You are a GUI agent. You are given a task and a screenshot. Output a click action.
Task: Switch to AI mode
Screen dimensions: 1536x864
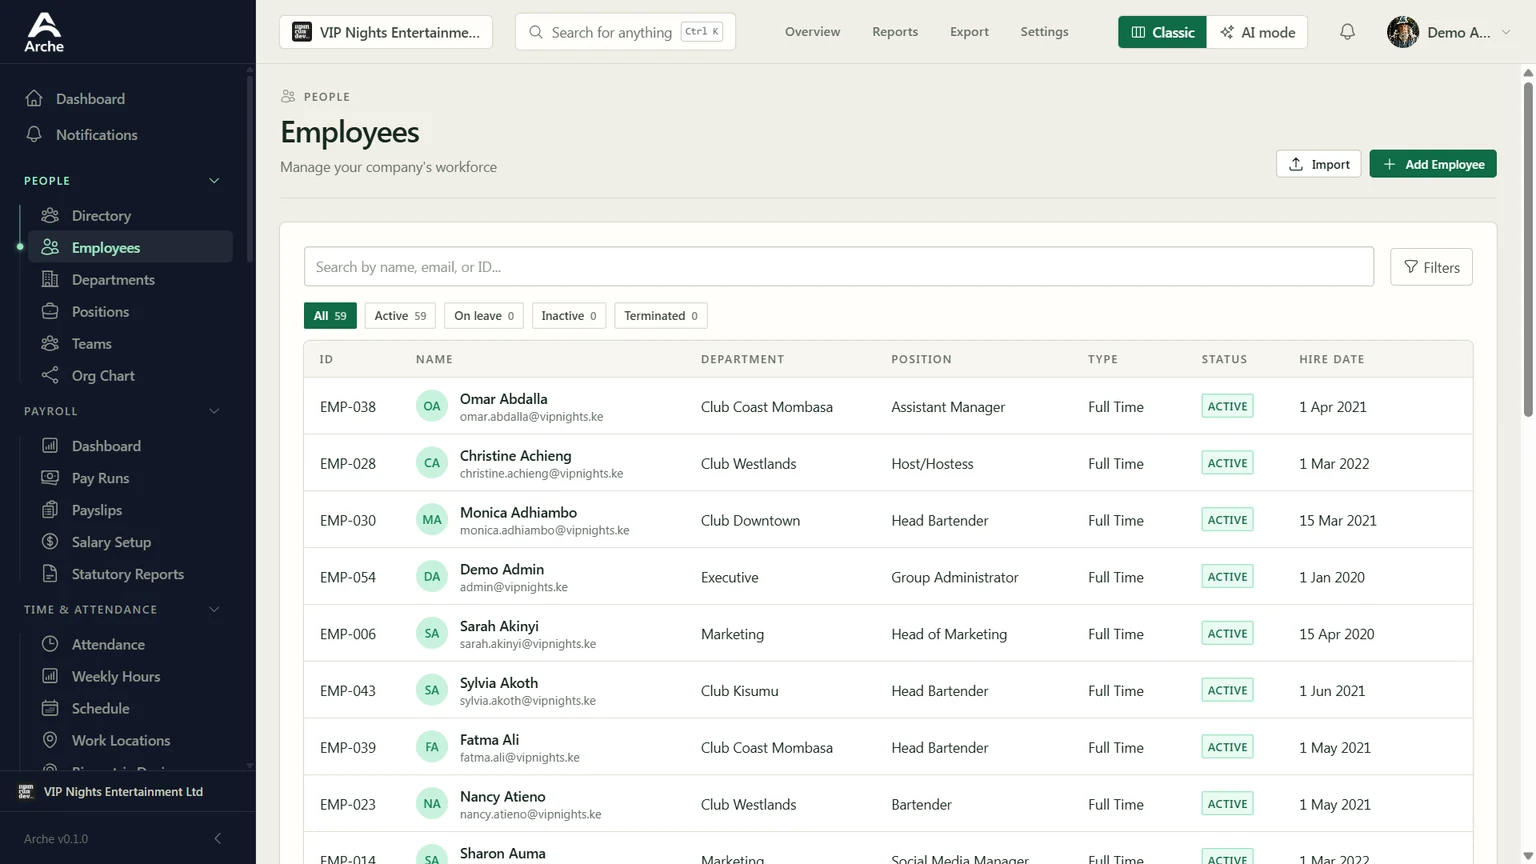(x=1257, y=32)
